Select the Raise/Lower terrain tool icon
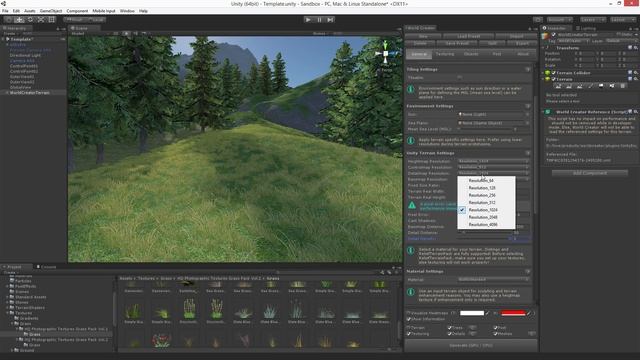Screen dimensions: 640x360 click(558, 86)
